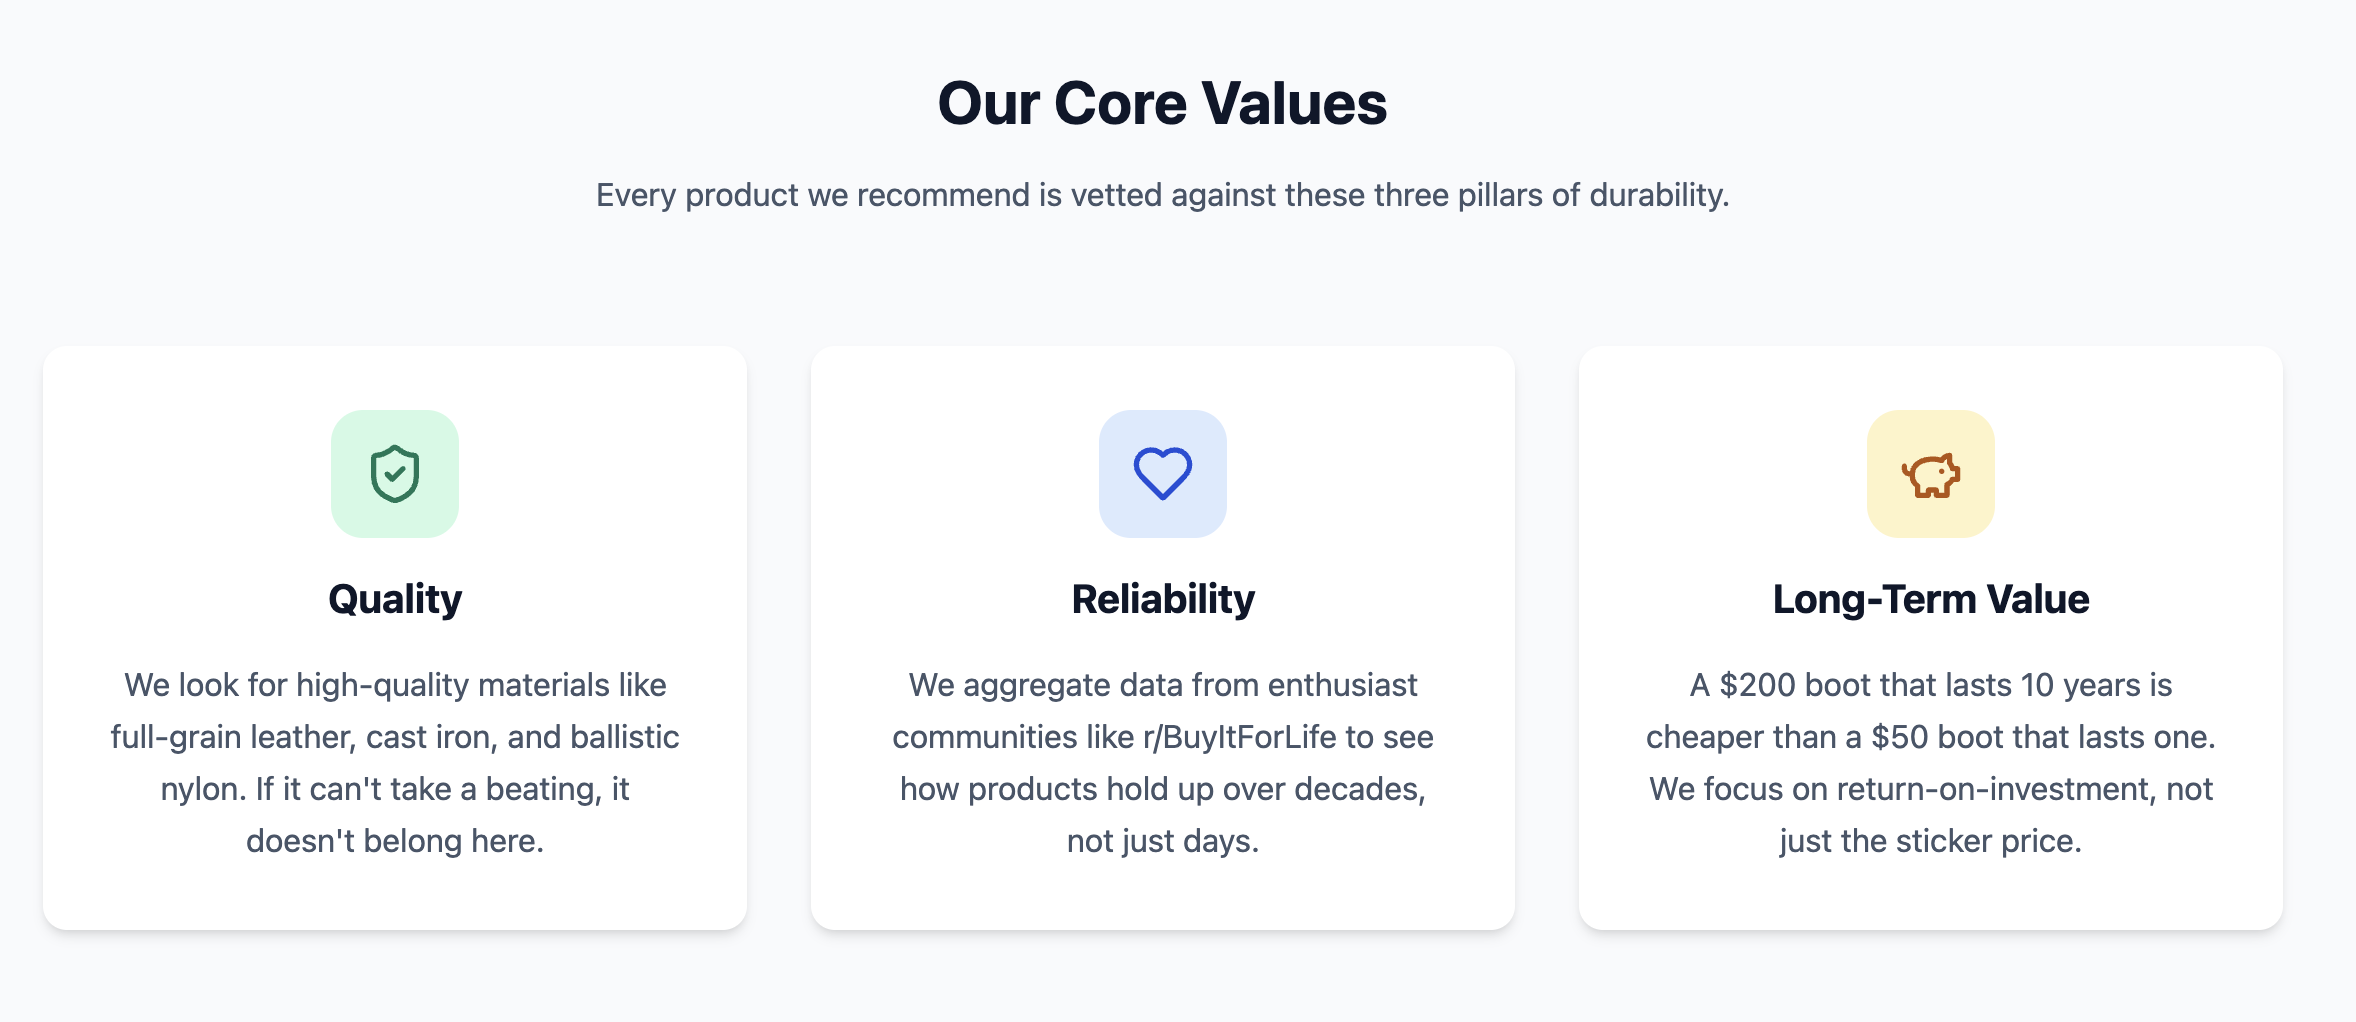Image resolution: width=2356 pixels, height=1022 pixels.
Task: Click the blue heart icon
Action: (1162, 473)
